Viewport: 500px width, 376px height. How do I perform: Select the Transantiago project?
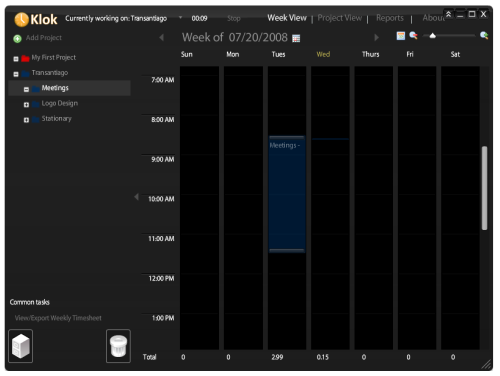50,73
